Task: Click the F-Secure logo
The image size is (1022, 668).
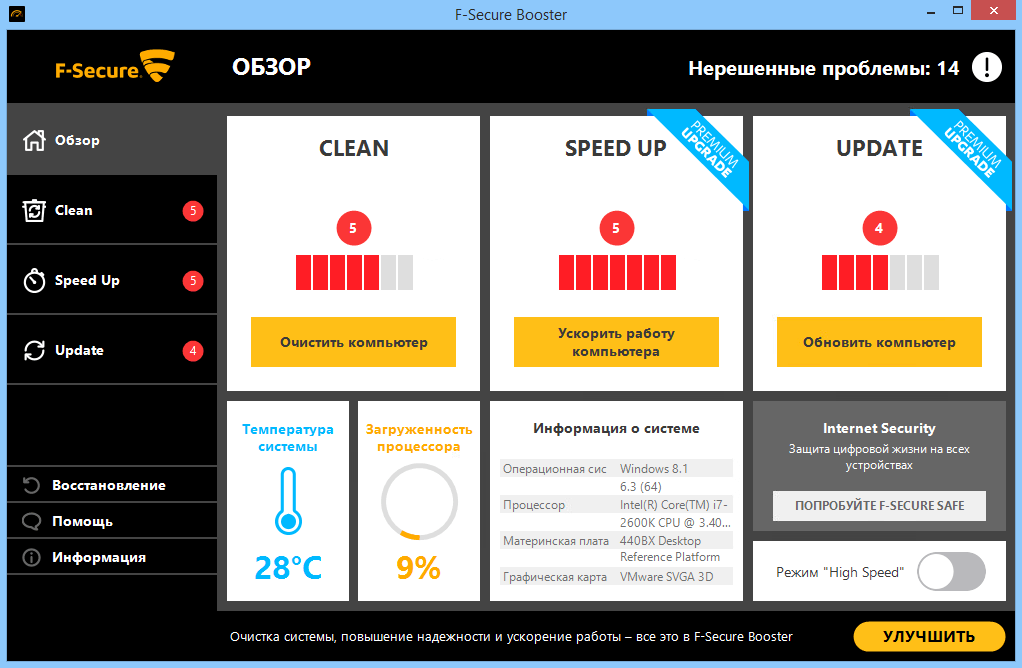Action: 113,66
